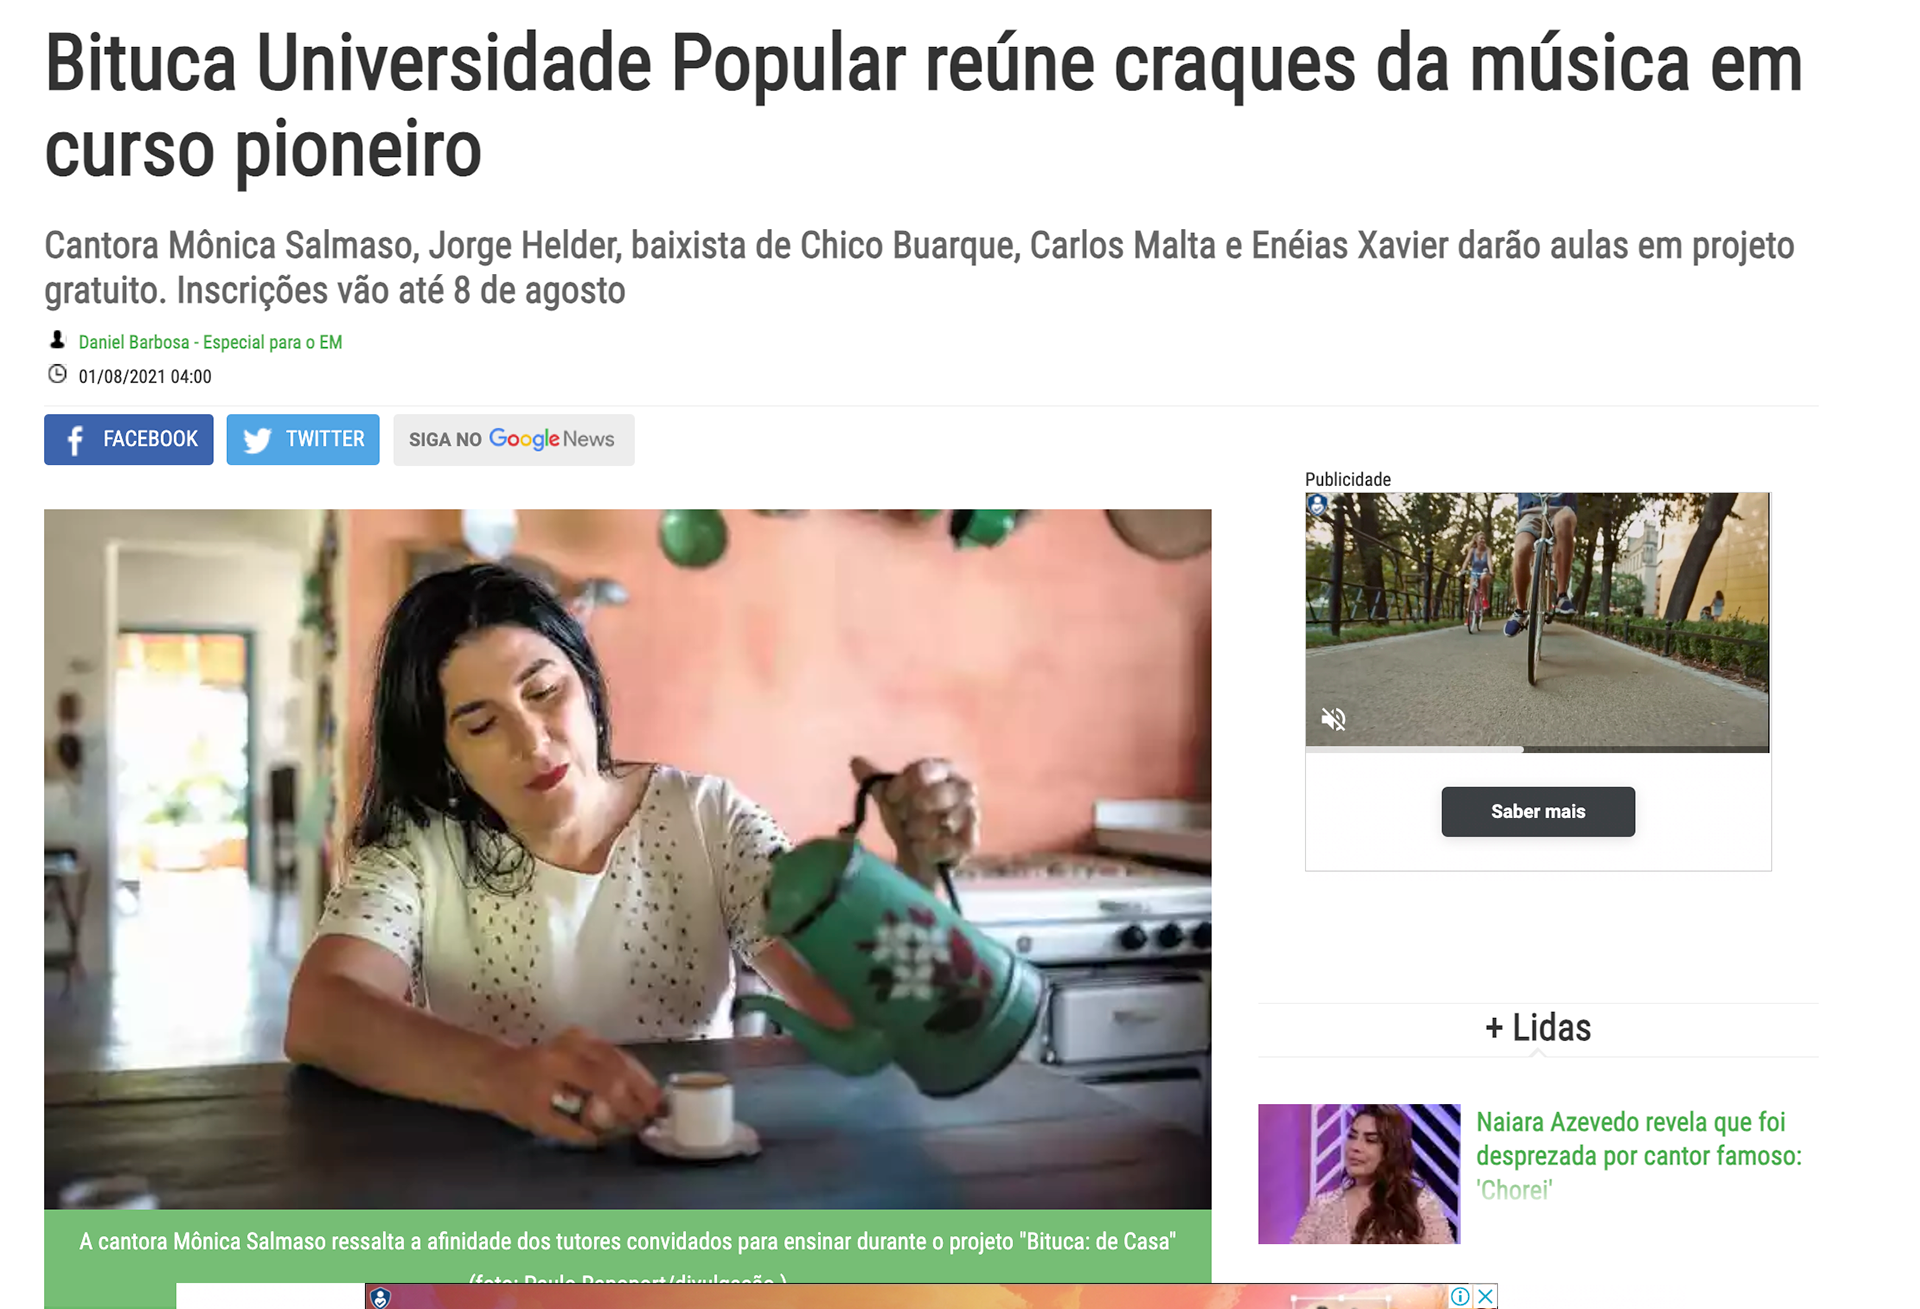Open author Daniel Barbosa link

[x=210, y=342]
